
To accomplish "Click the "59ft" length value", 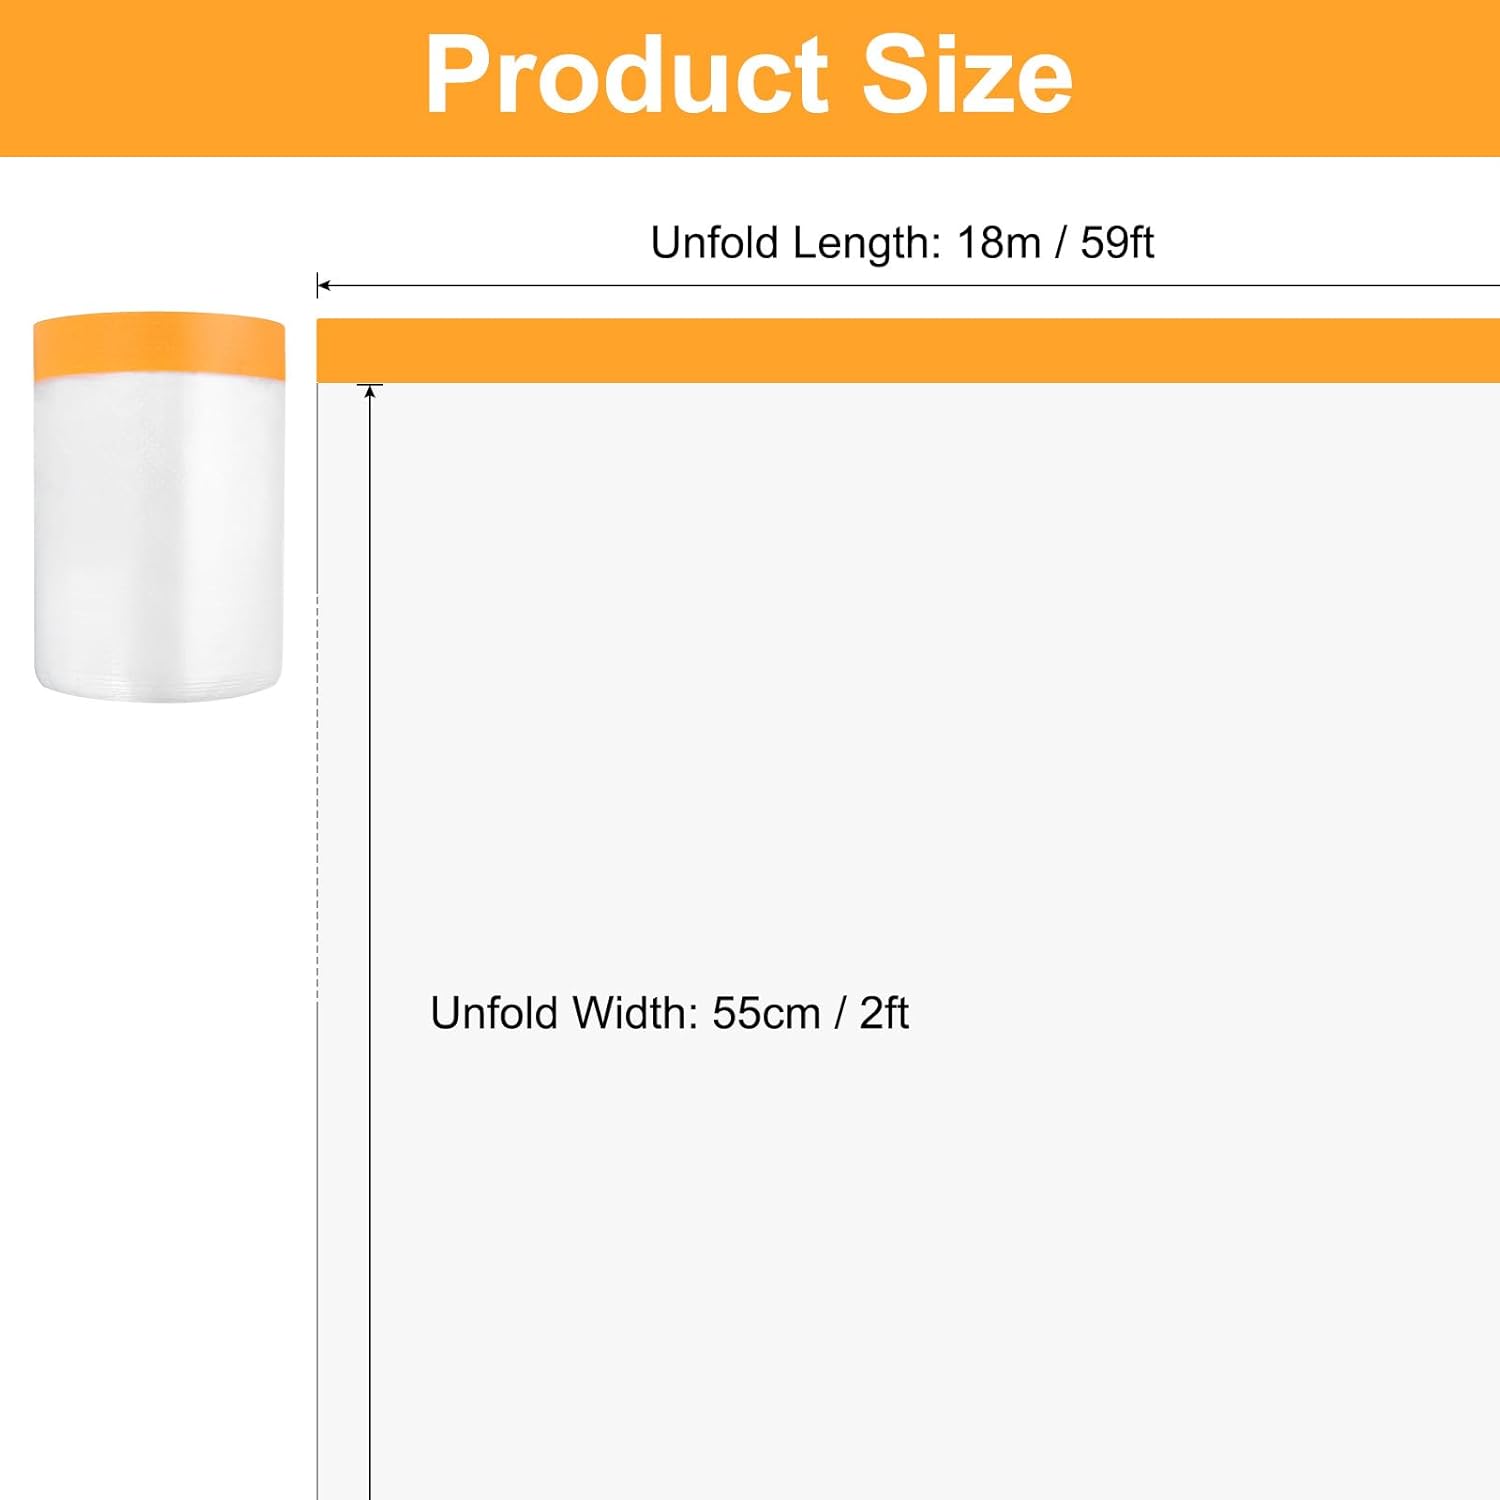I will [x=1117, y=243].
